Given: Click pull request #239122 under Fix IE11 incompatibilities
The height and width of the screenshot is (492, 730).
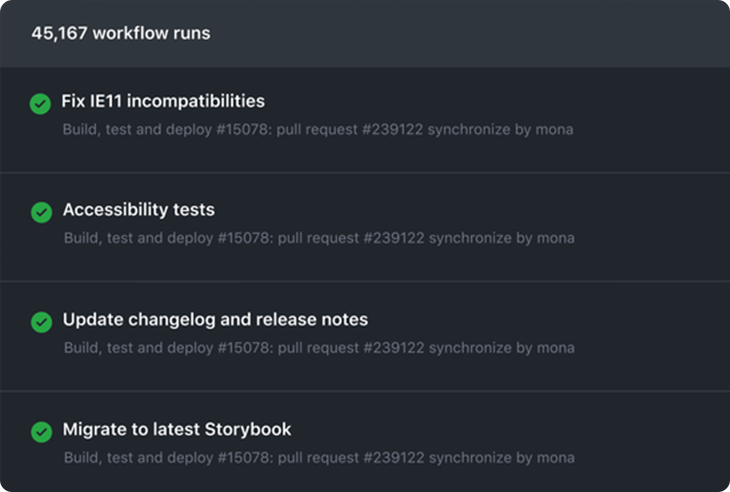Looking at the screenshot, I should click(350, 129).
